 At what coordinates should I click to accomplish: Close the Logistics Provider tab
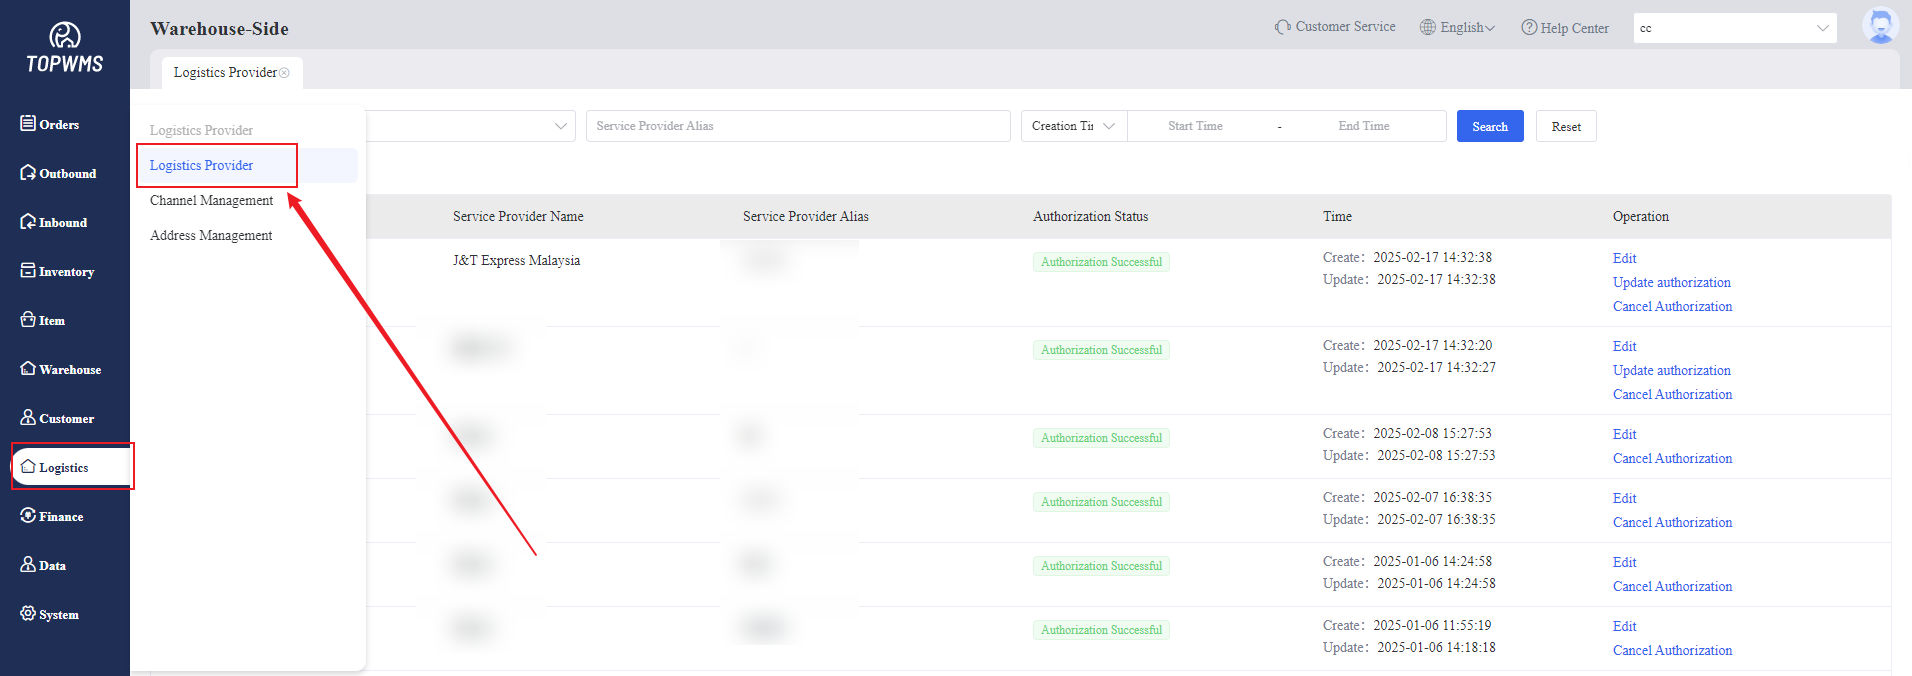pos(285,73)
